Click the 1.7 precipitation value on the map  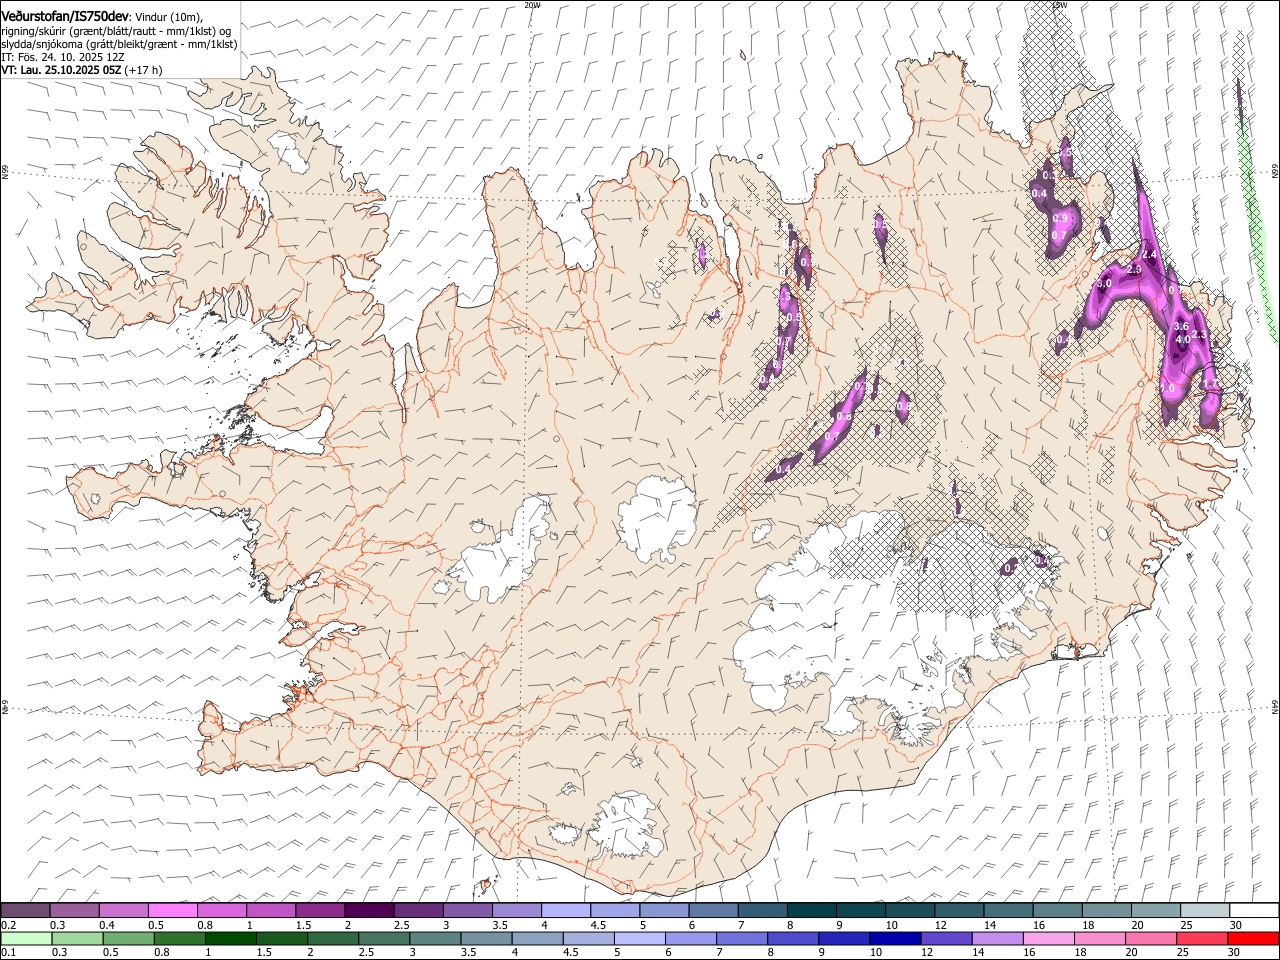(1211, 384)
